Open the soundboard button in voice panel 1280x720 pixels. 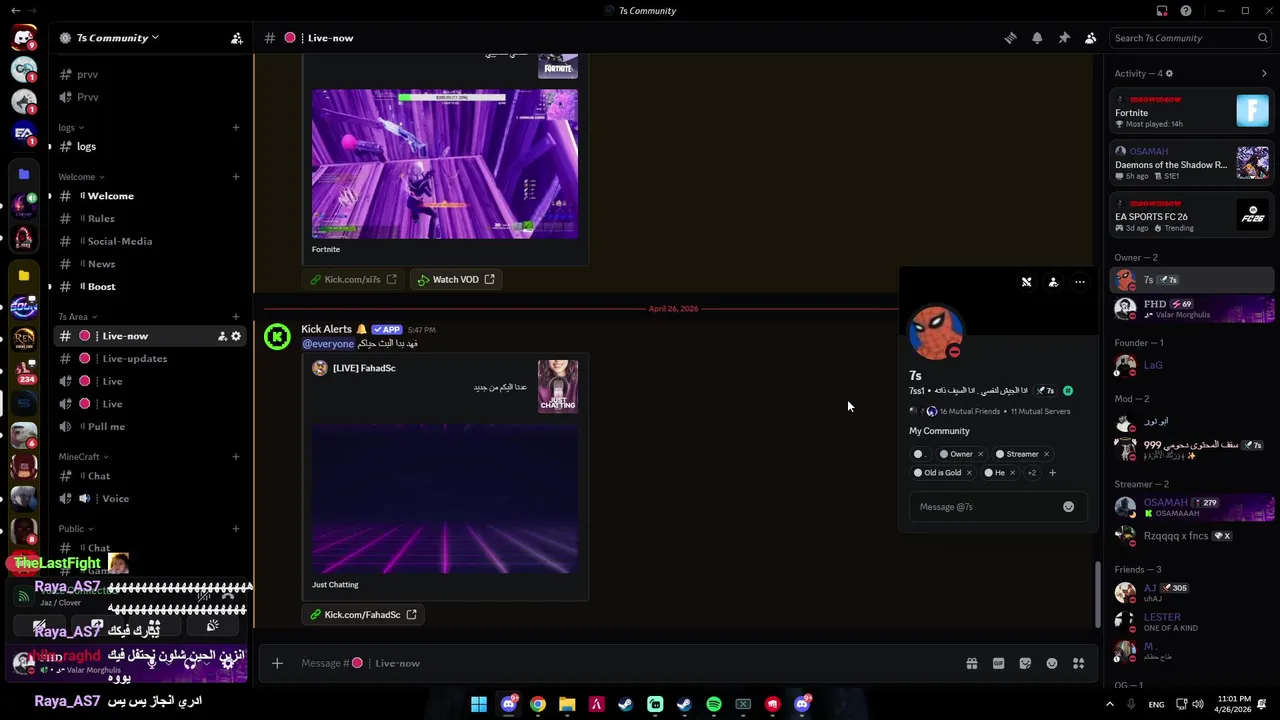(212, 626)
